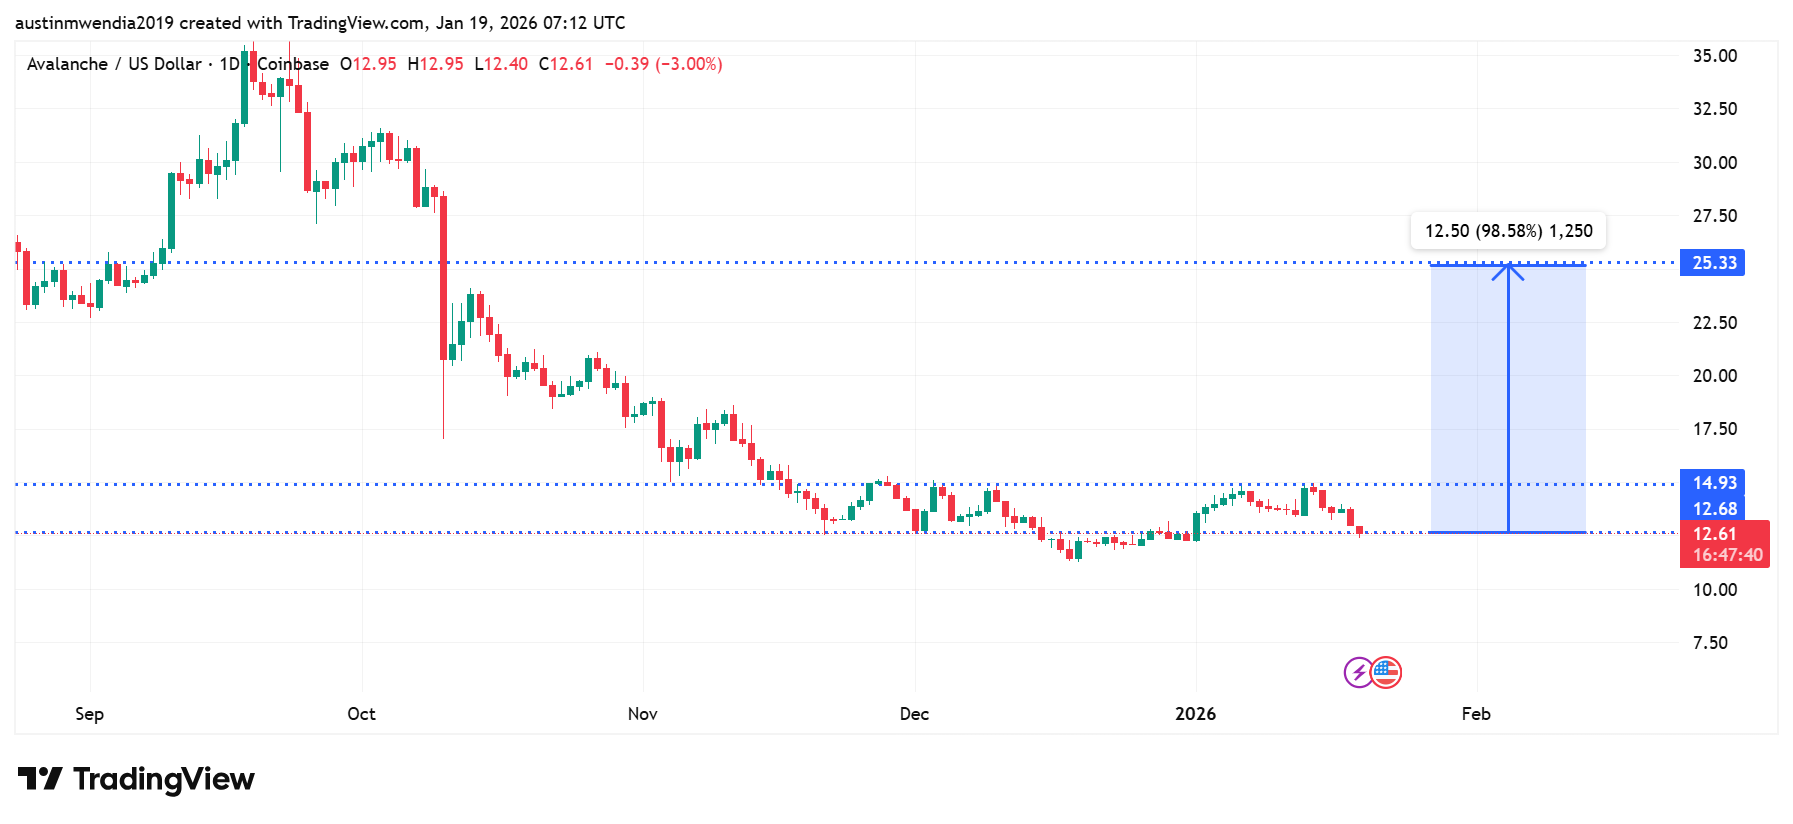The height and width of the screenshot is (824, 1793).
Task: Click the 1D interval in chart legend
Action: point(229,64)
